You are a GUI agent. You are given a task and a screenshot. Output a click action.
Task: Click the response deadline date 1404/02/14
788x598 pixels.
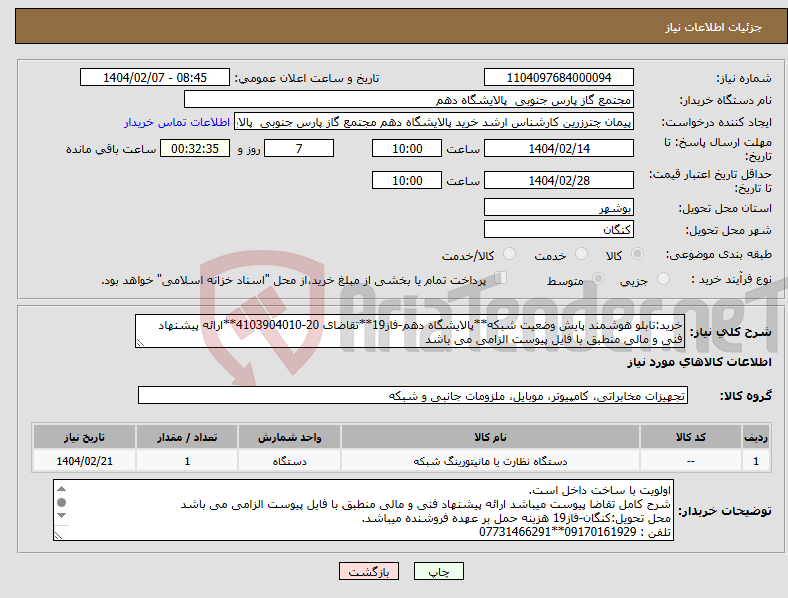(x=558, y=148)
